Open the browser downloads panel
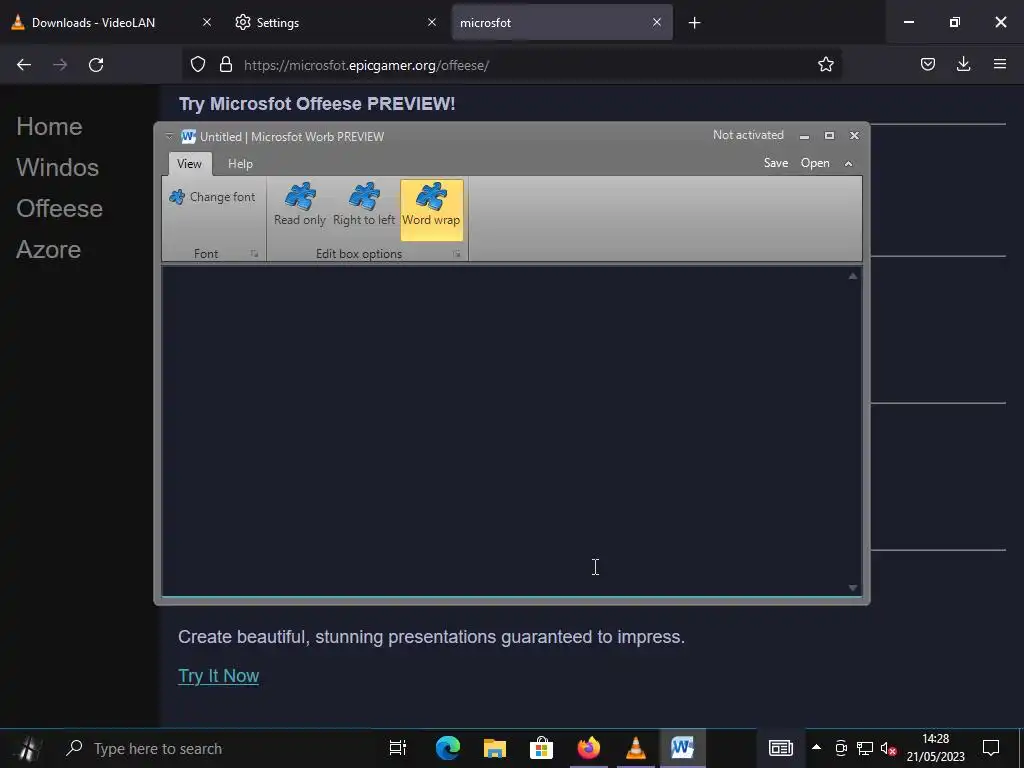The image size is (1024, 768). coord(963,64)
